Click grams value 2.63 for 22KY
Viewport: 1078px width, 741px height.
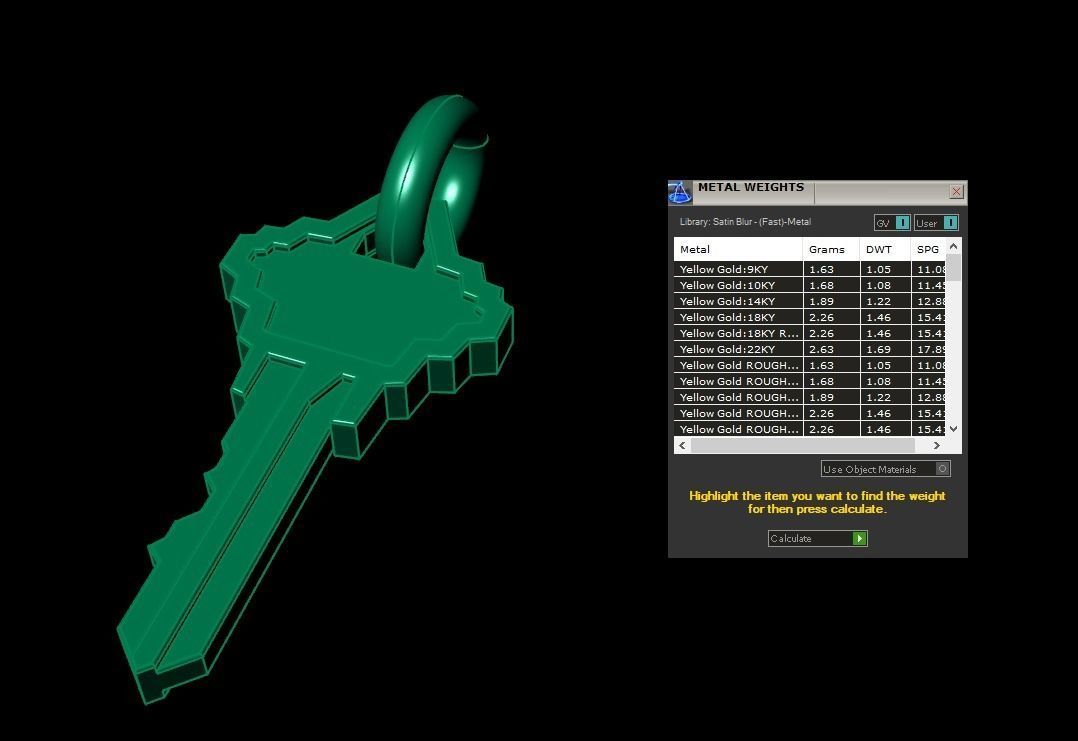point(822,349)
